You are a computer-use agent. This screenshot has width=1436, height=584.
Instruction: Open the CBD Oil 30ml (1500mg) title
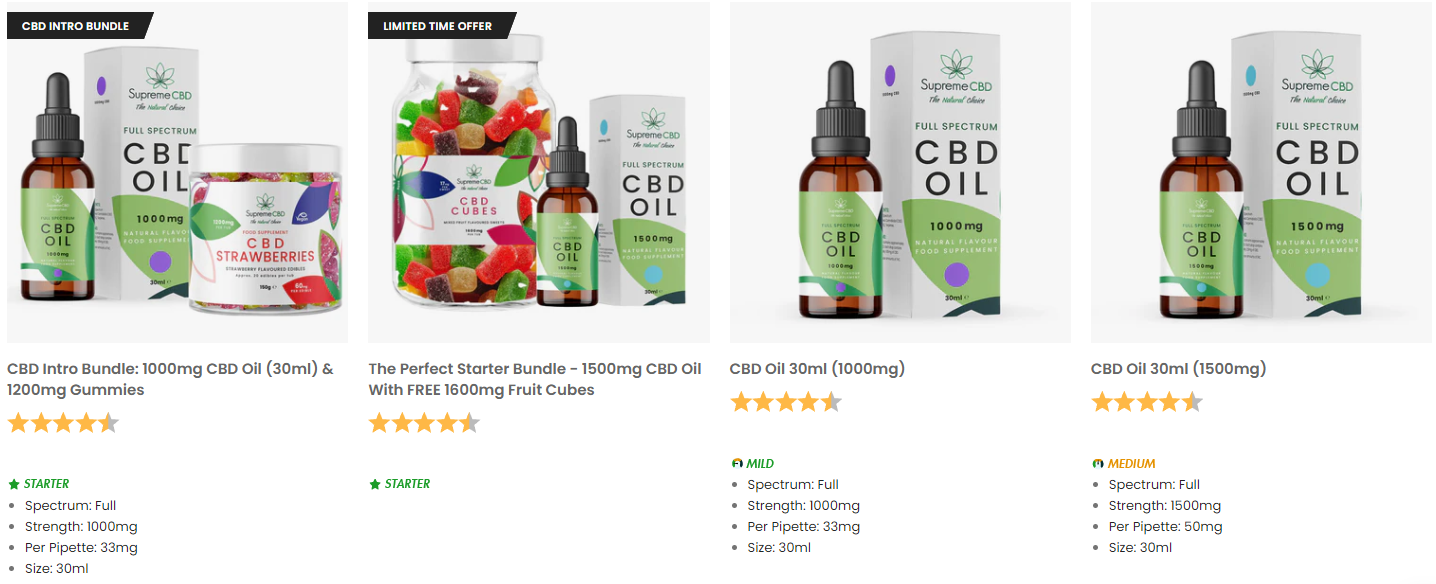coord(1178,369)
